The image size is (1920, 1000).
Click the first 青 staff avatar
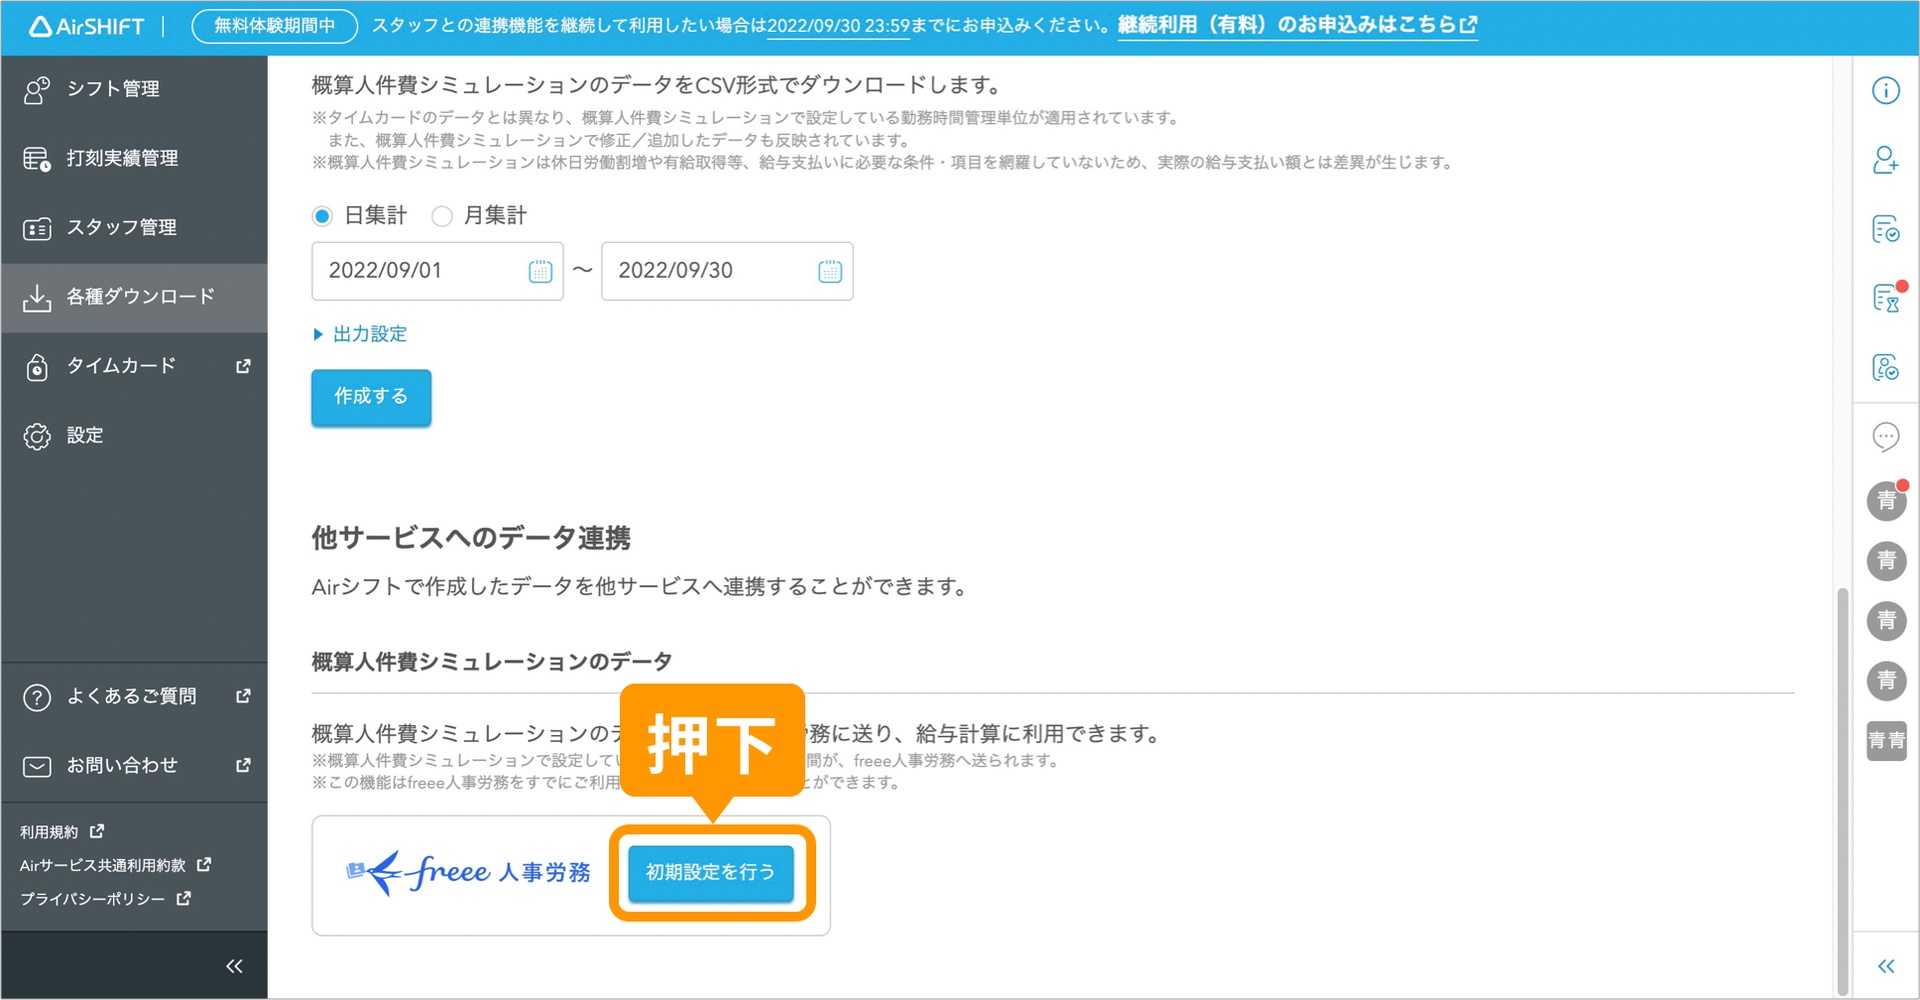click(1886, 500)
